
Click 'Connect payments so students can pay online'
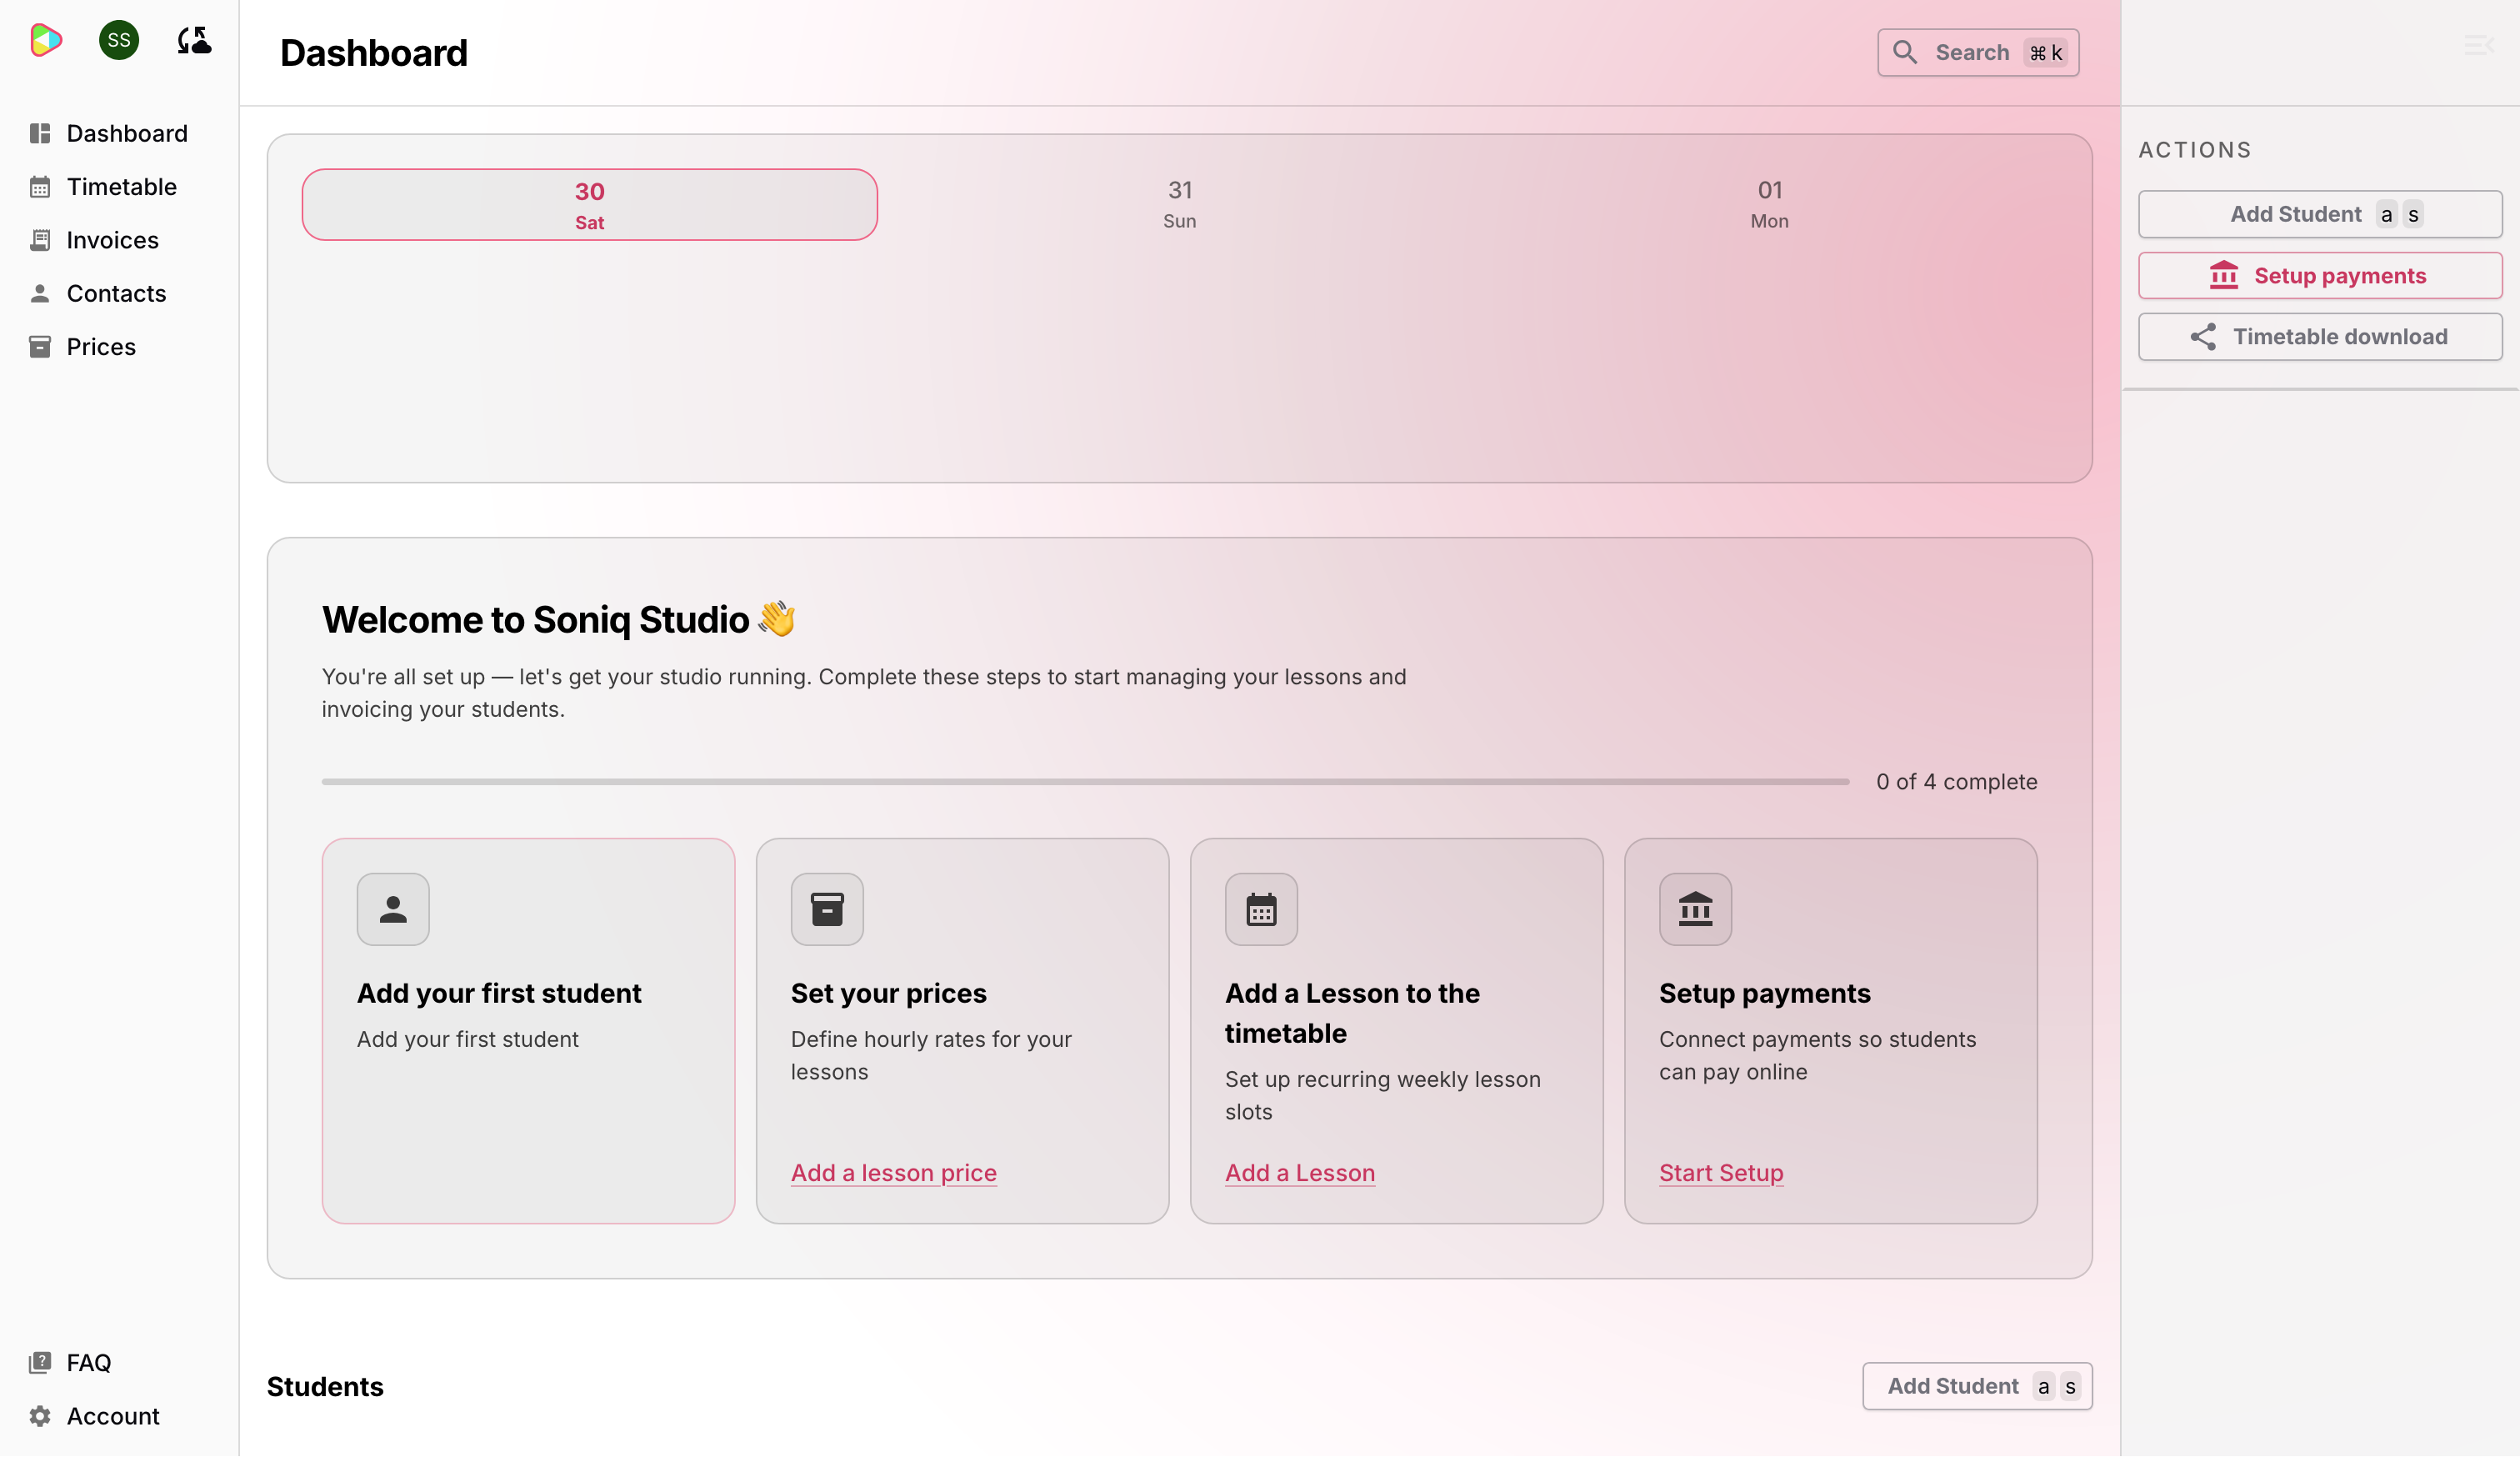pos(1817,1055)
